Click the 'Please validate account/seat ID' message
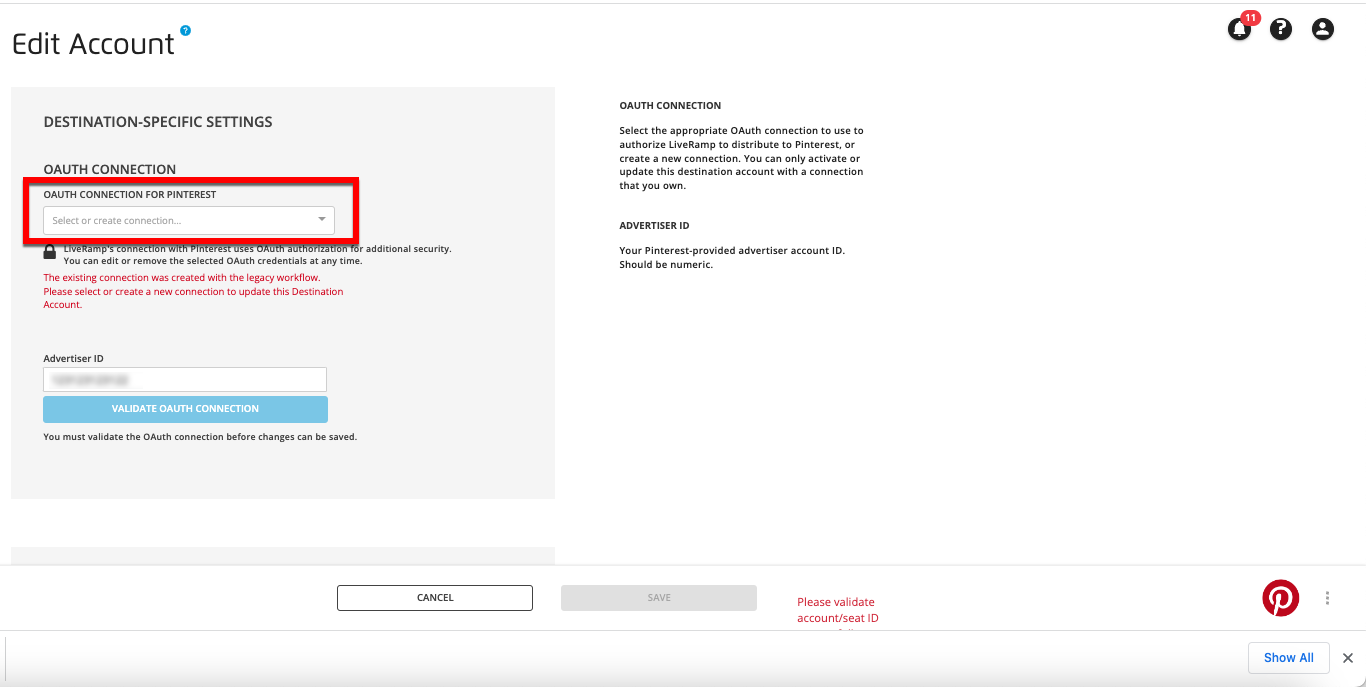 pyautogui.click(x=838, y=610)
